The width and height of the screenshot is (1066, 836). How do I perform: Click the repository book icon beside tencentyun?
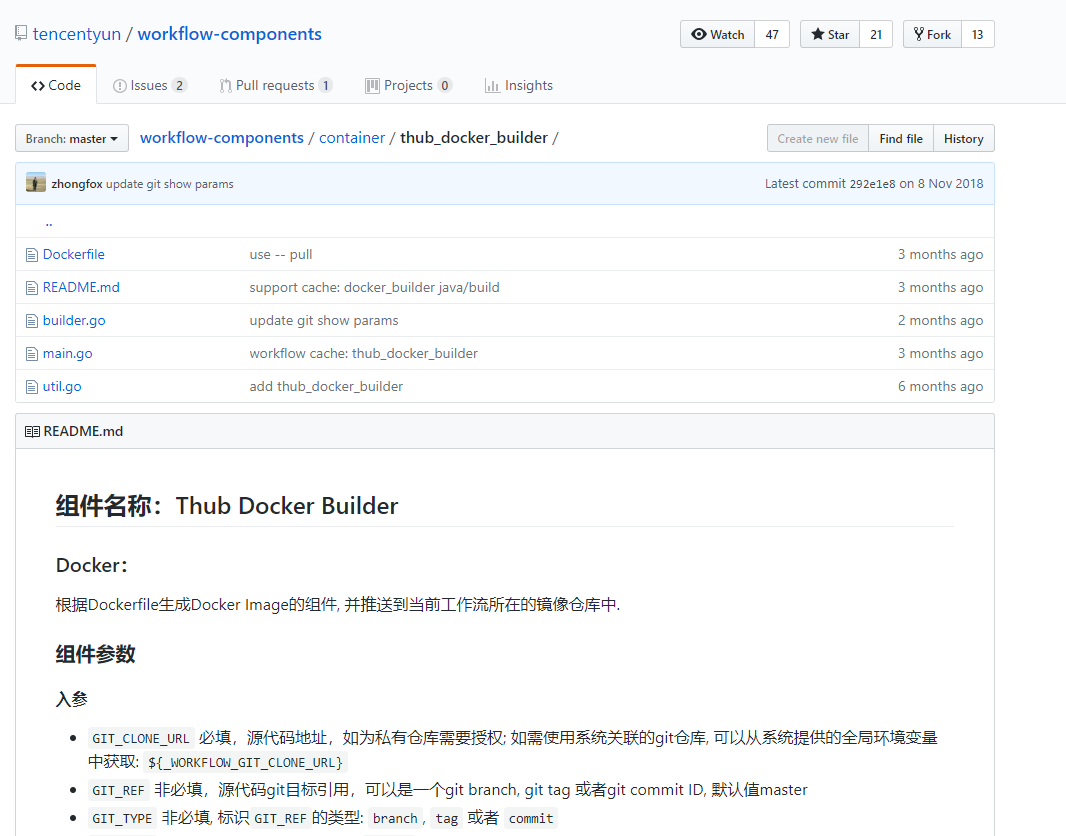(x=21, y=33)
